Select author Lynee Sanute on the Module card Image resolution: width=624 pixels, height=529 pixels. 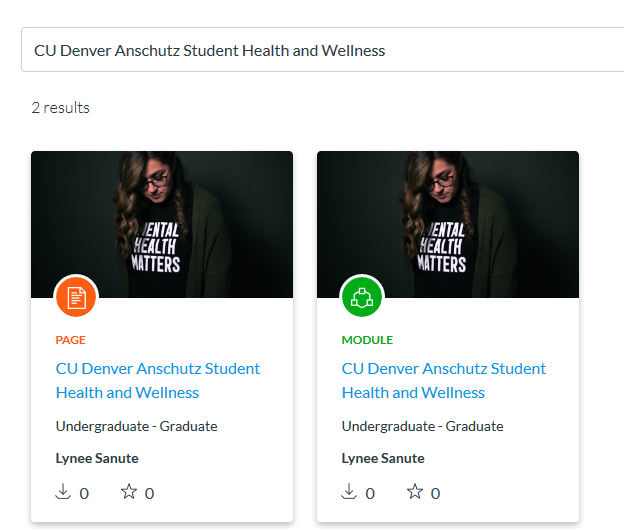click(x=383, y=458)
